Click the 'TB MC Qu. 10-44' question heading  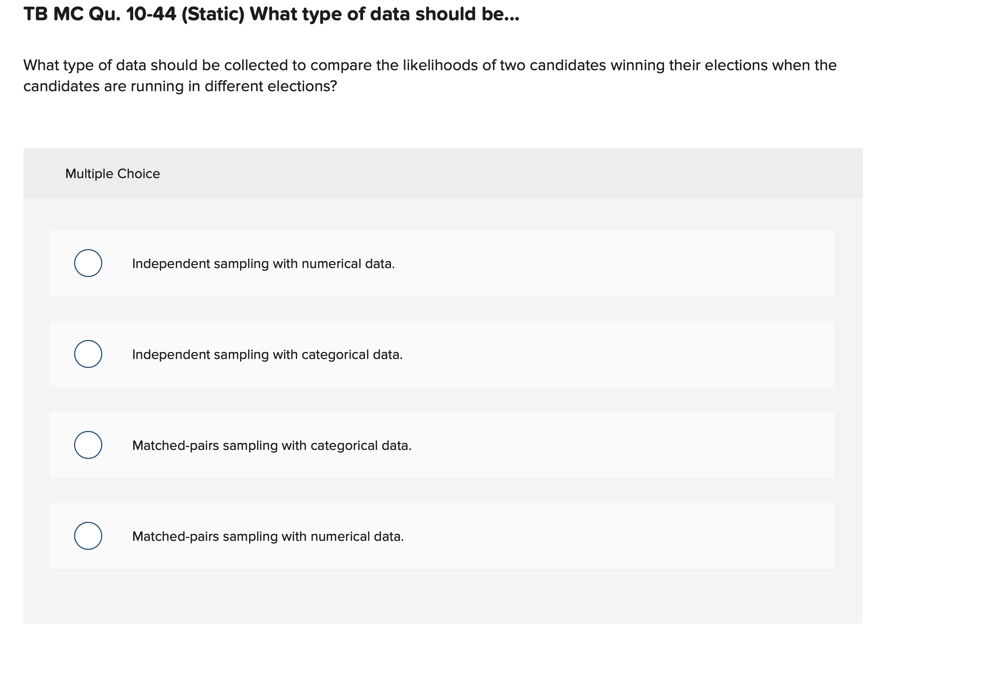click(100, 15)
